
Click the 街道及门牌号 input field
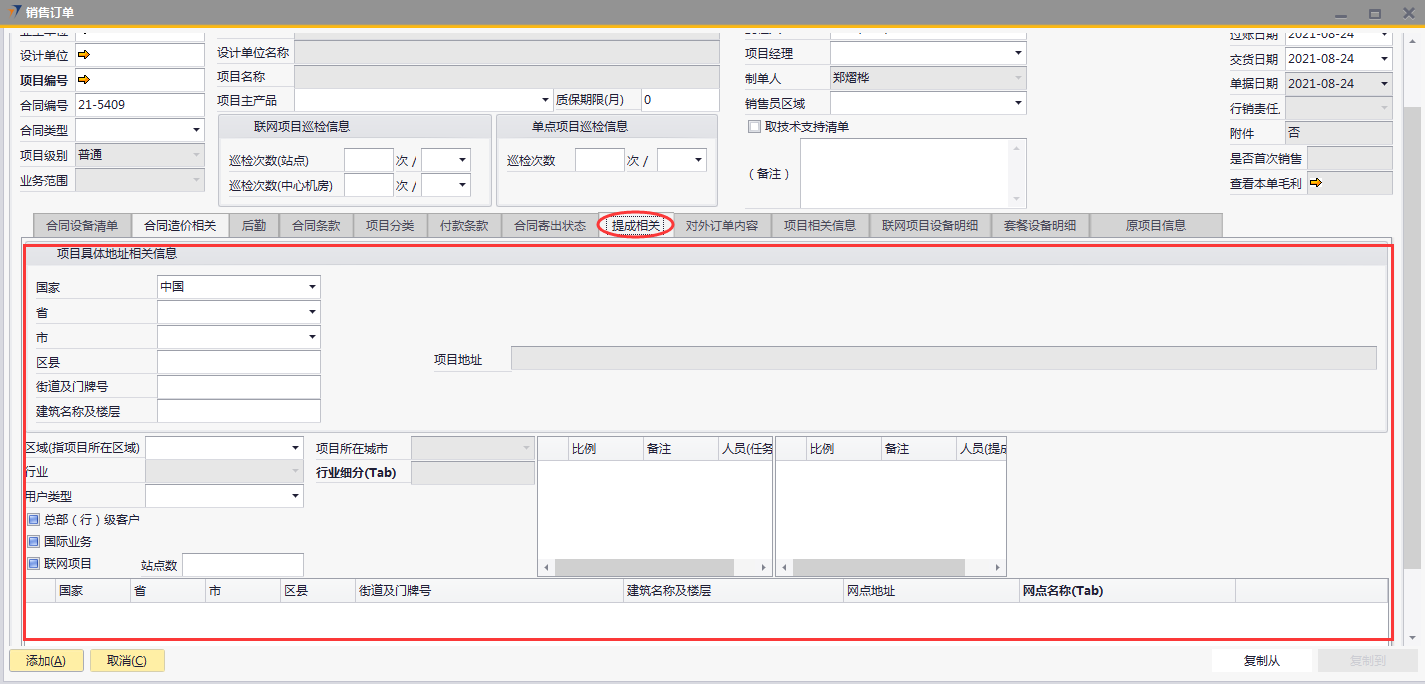pyautogui.click(x=239, y=387)
